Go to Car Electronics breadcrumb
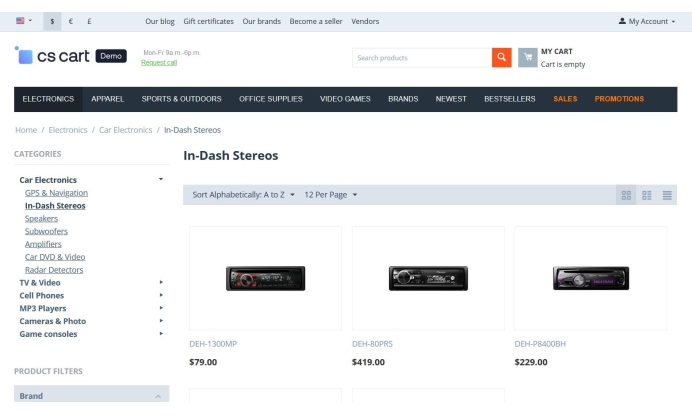The width and height of the screenshot is (692, 415). pyautogui.click(x=125, y=130)
